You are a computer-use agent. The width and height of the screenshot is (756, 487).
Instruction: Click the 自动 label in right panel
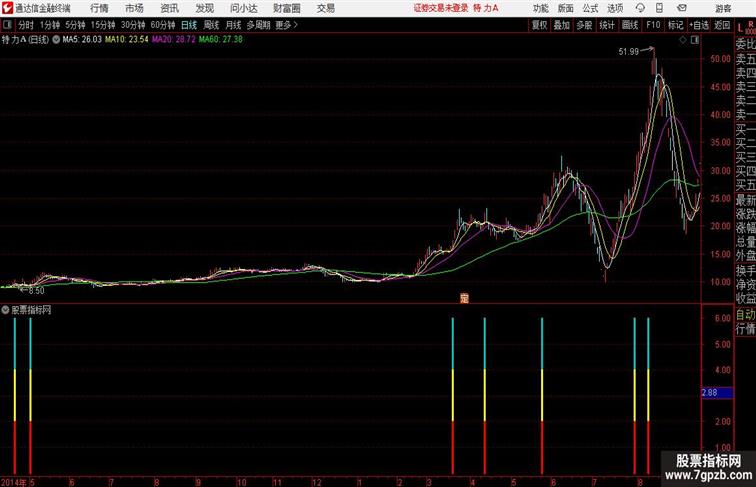(745, 315)
